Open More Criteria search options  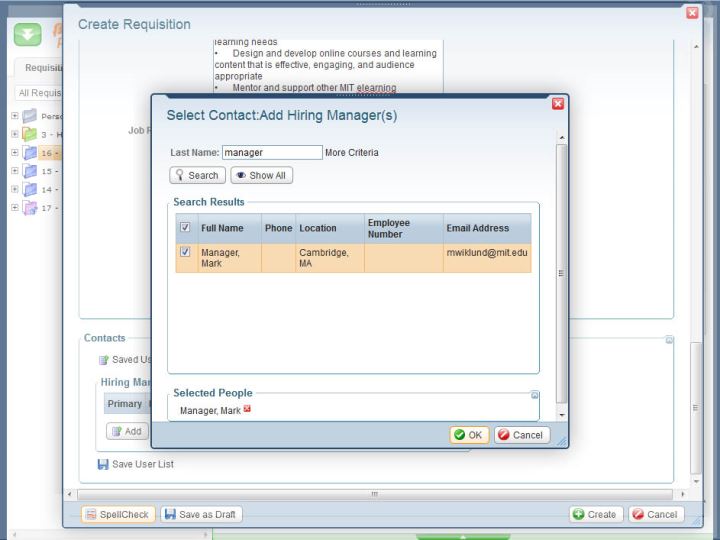click(x=352, y=153)
